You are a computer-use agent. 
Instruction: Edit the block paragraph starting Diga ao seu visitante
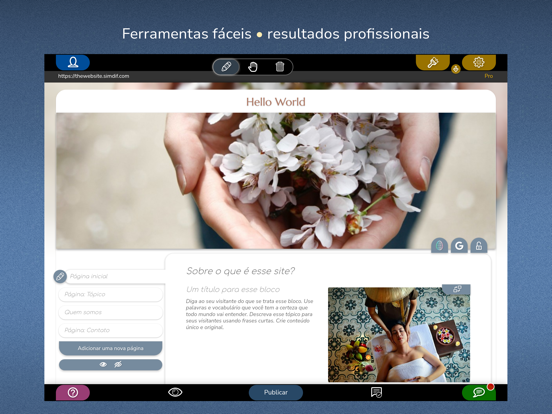tap(249, 314)
